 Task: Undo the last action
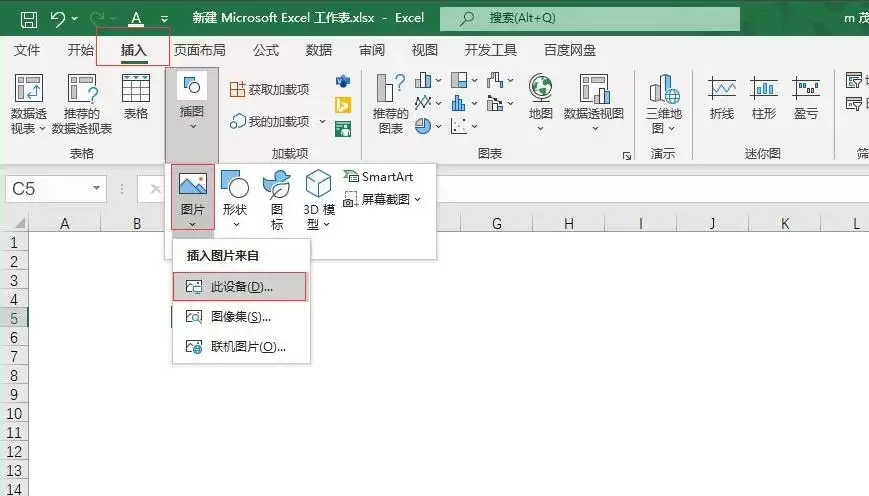click(x=58, y=19)
